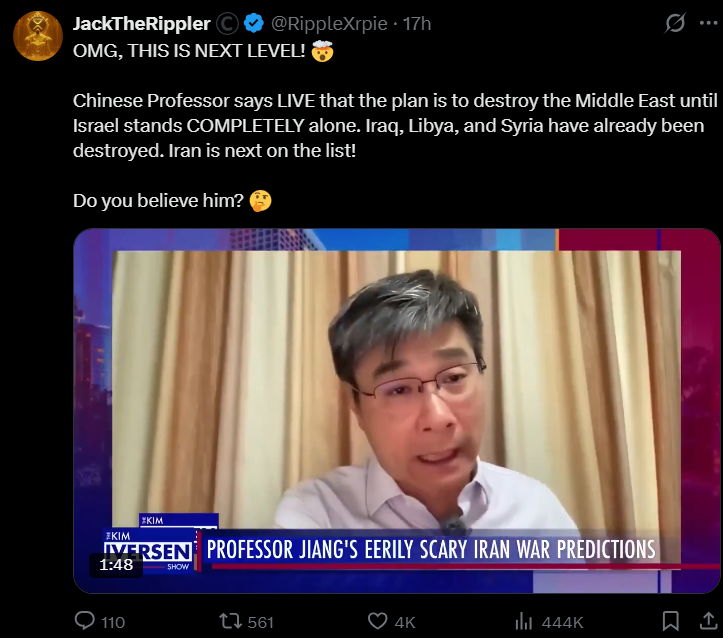This screenshot has height=638, width=723.
Task: Open the 17h timestamp link
Action: (x=417, y=24)
